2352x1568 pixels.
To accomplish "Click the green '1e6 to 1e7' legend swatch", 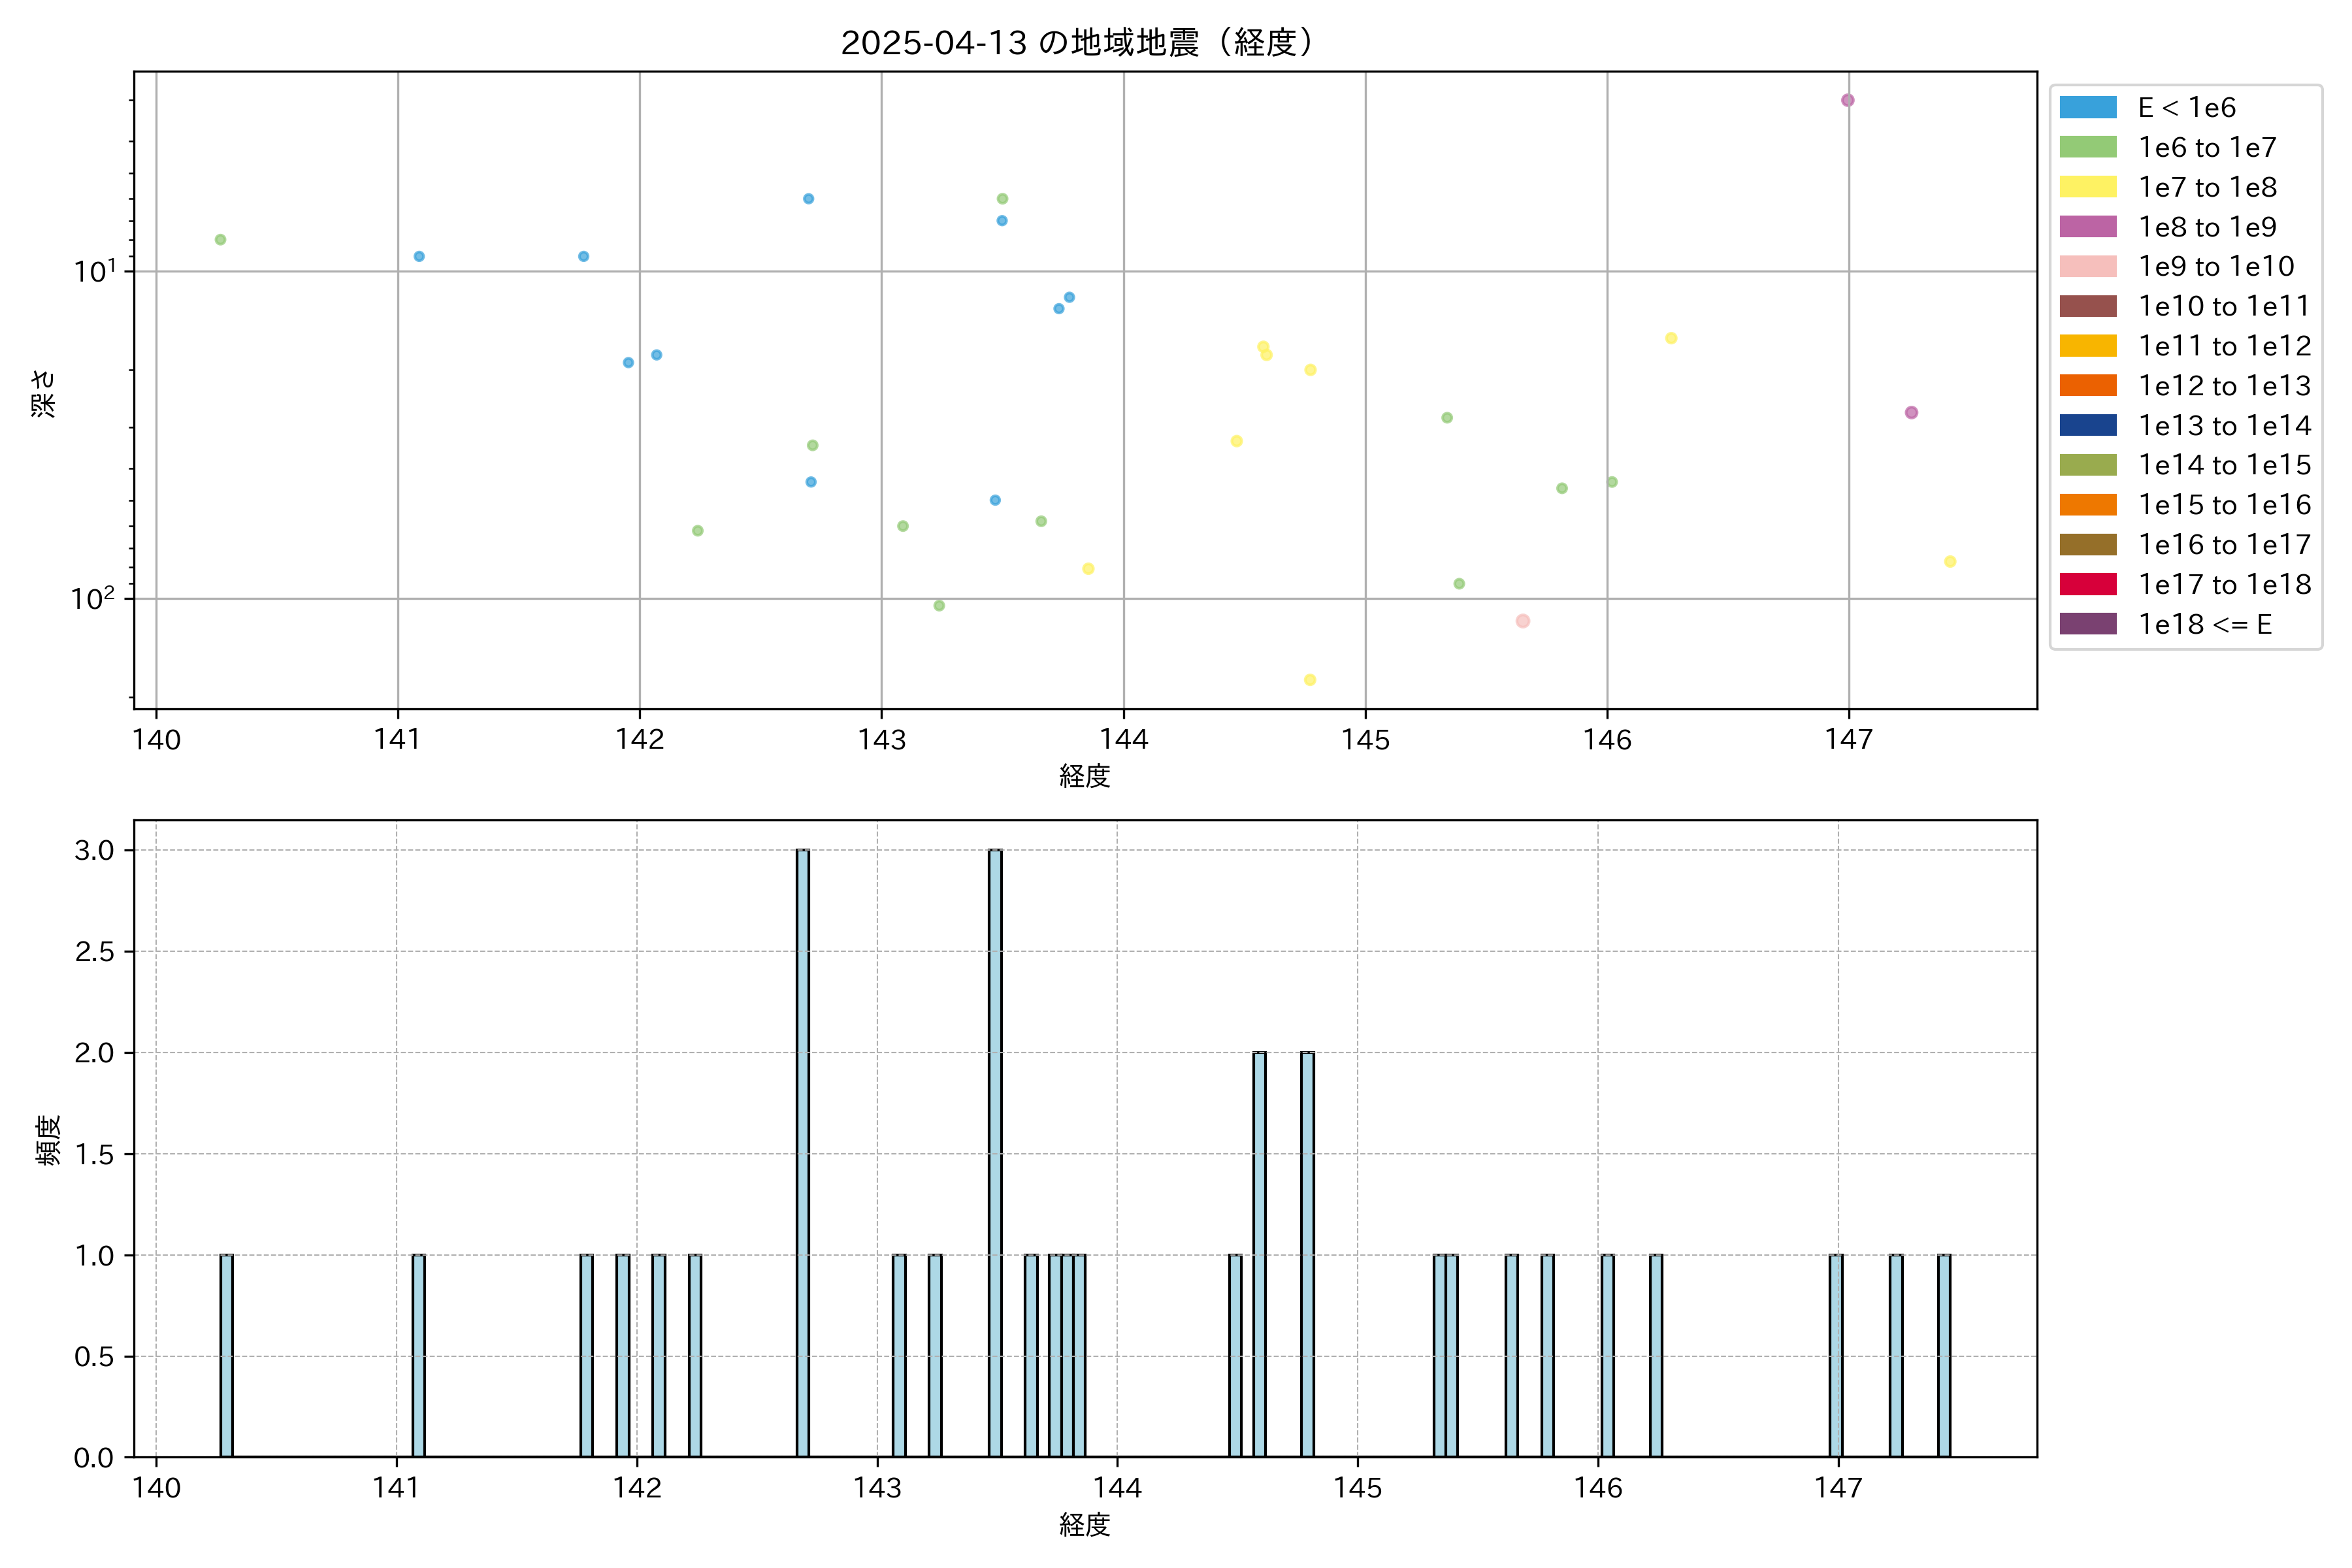I will click(x=2087, y=148).
